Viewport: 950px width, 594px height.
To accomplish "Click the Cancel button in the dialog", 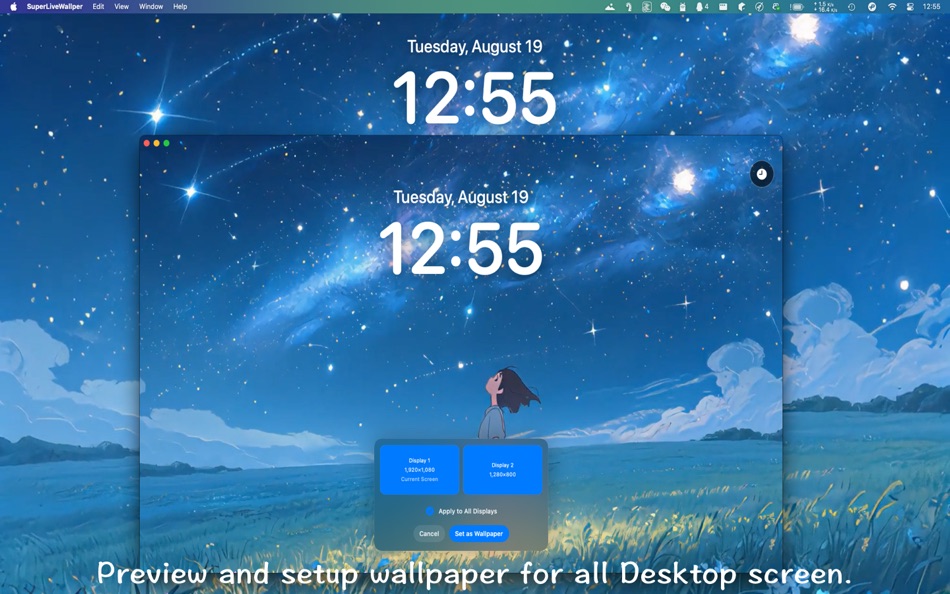I will tap(429, 533).
